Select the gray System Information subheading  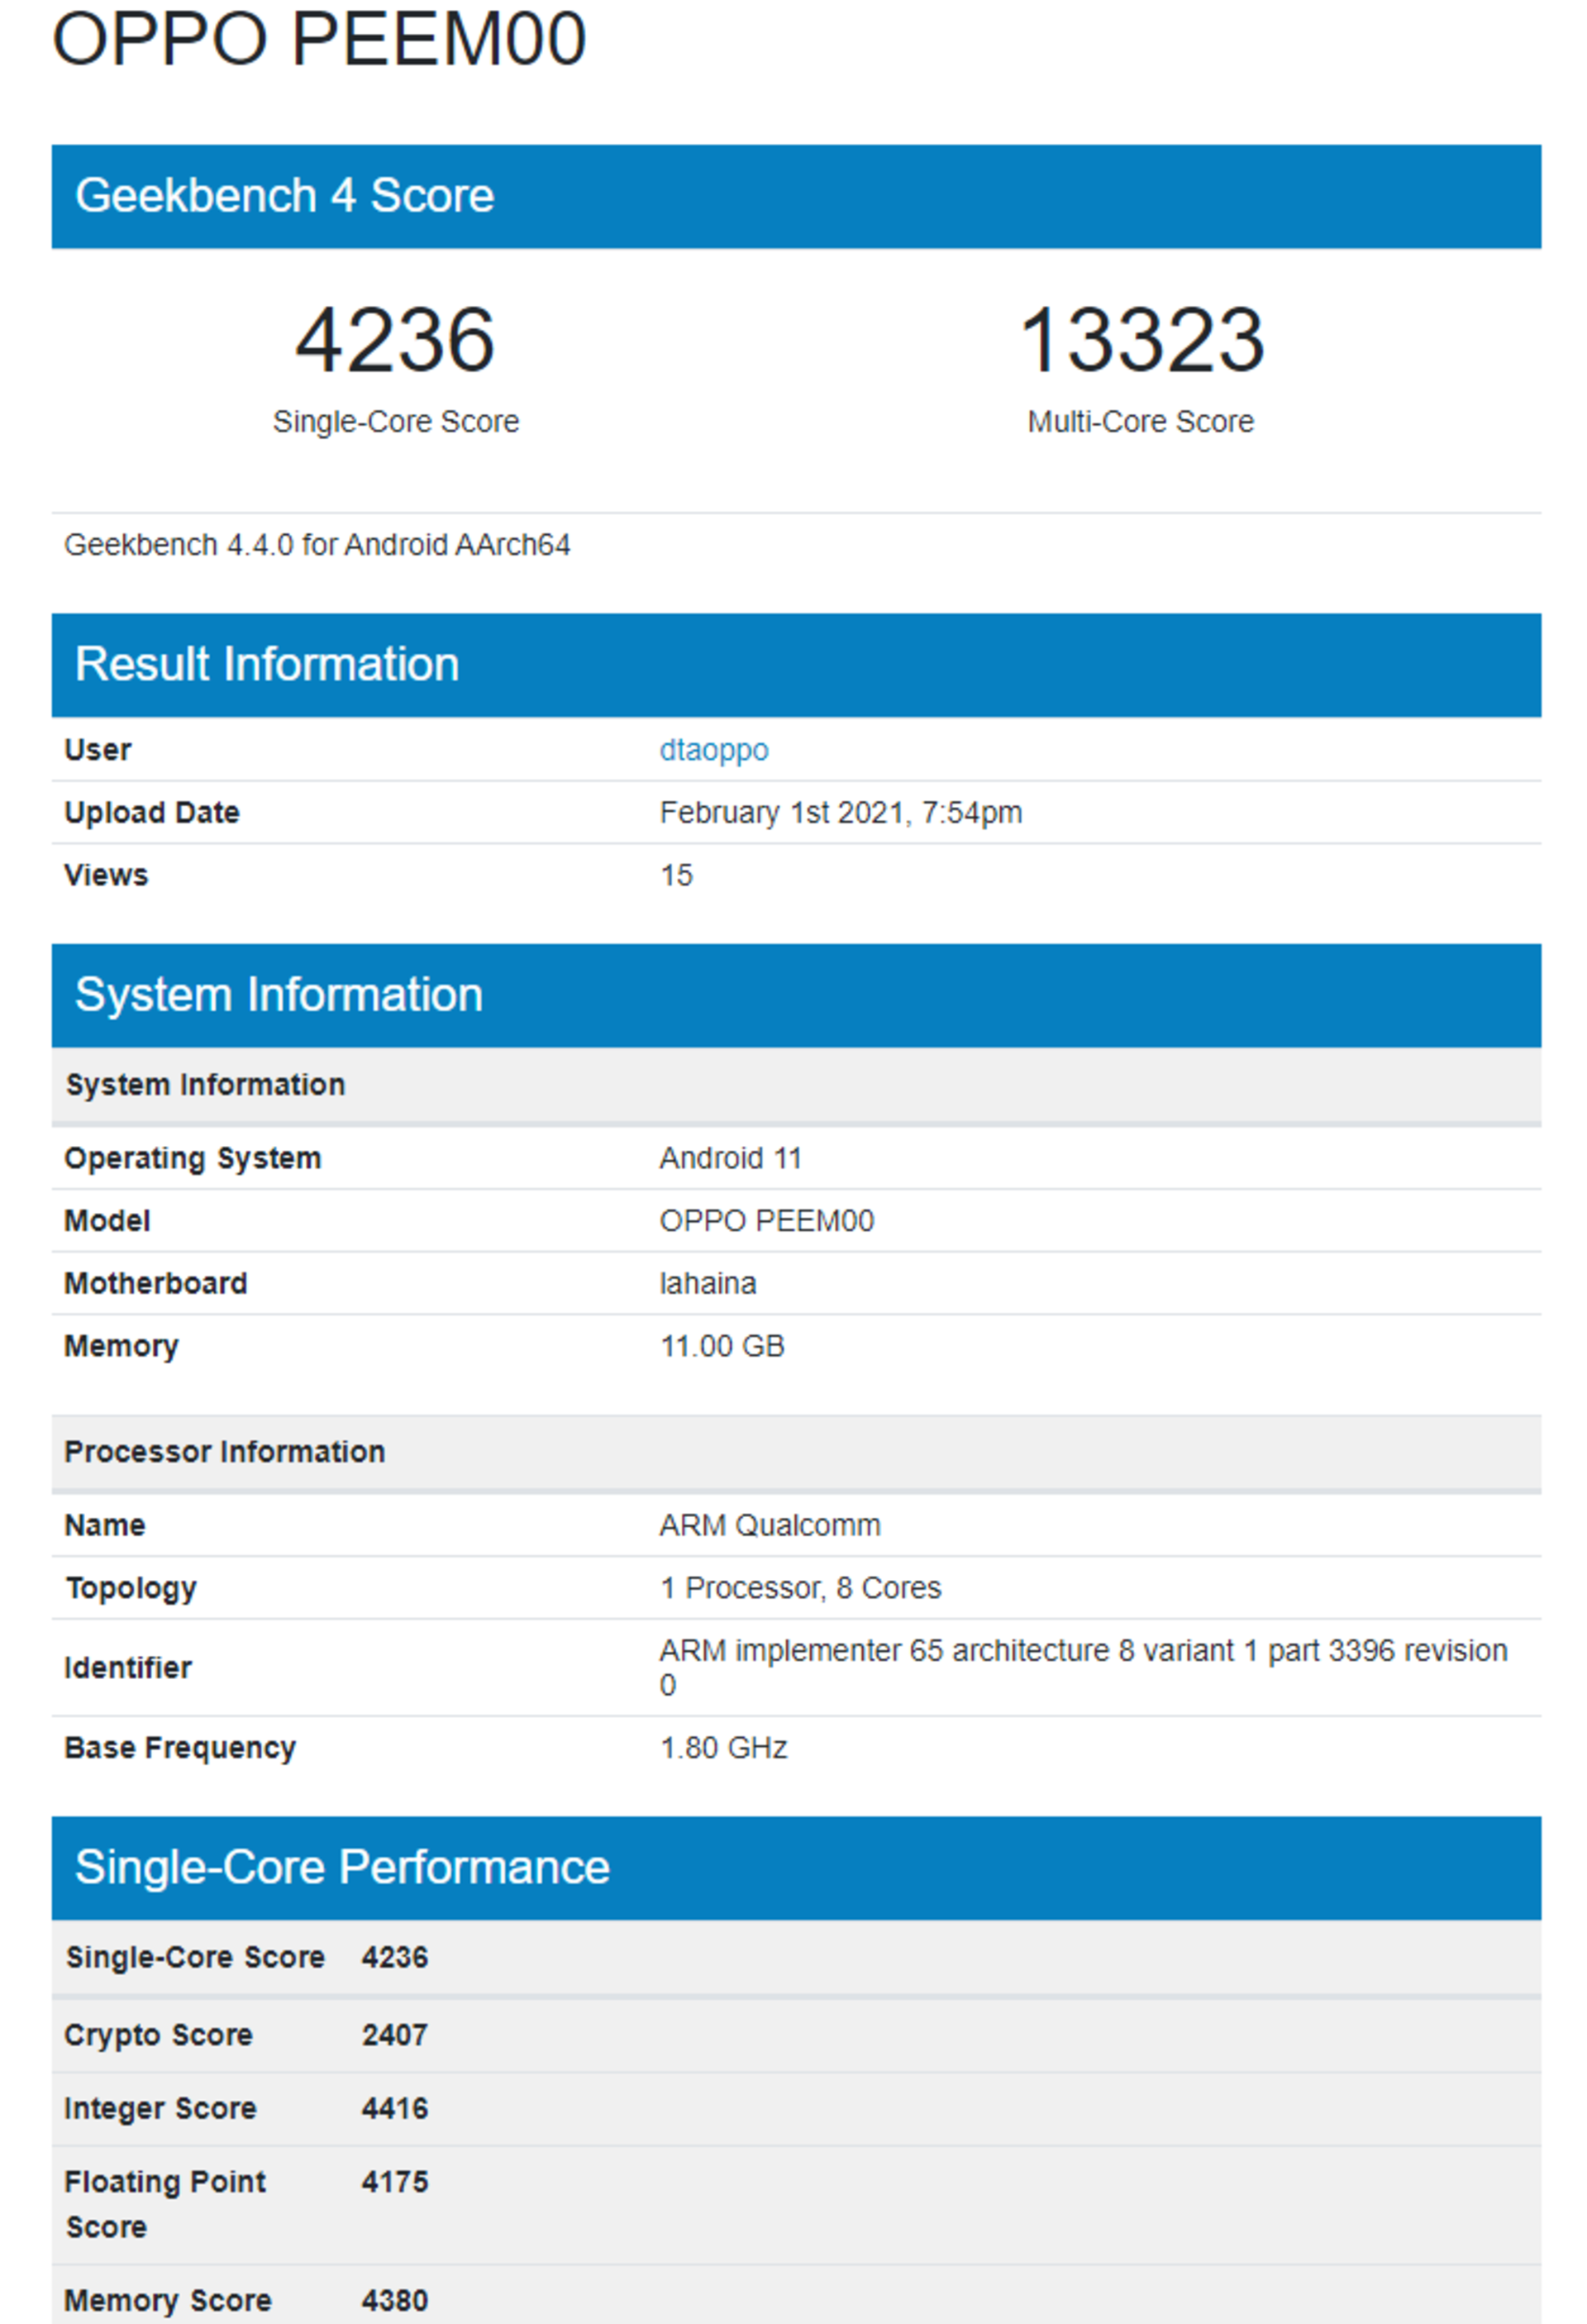pos(205,1085)
